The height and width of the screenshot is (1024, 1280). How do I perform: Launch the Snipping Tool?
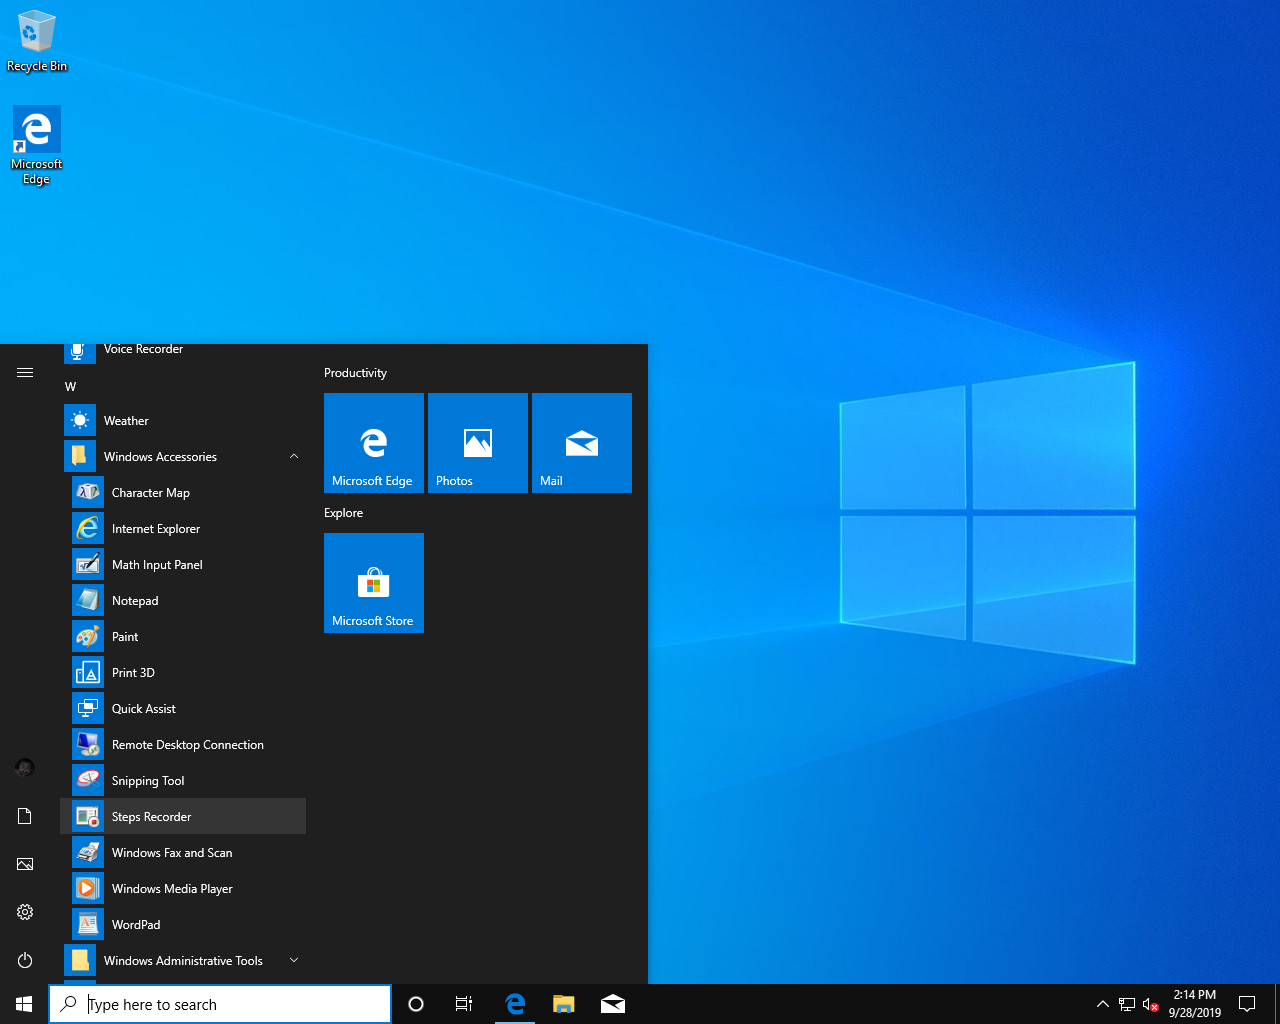tap(183, 781)
